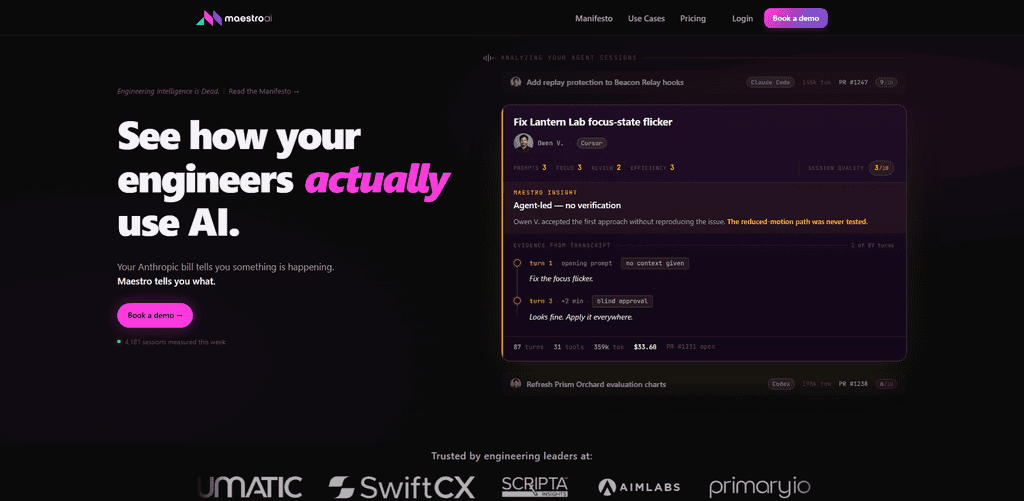
Task: Click the 'no context given' tag
Action: (x=654, y=263)
